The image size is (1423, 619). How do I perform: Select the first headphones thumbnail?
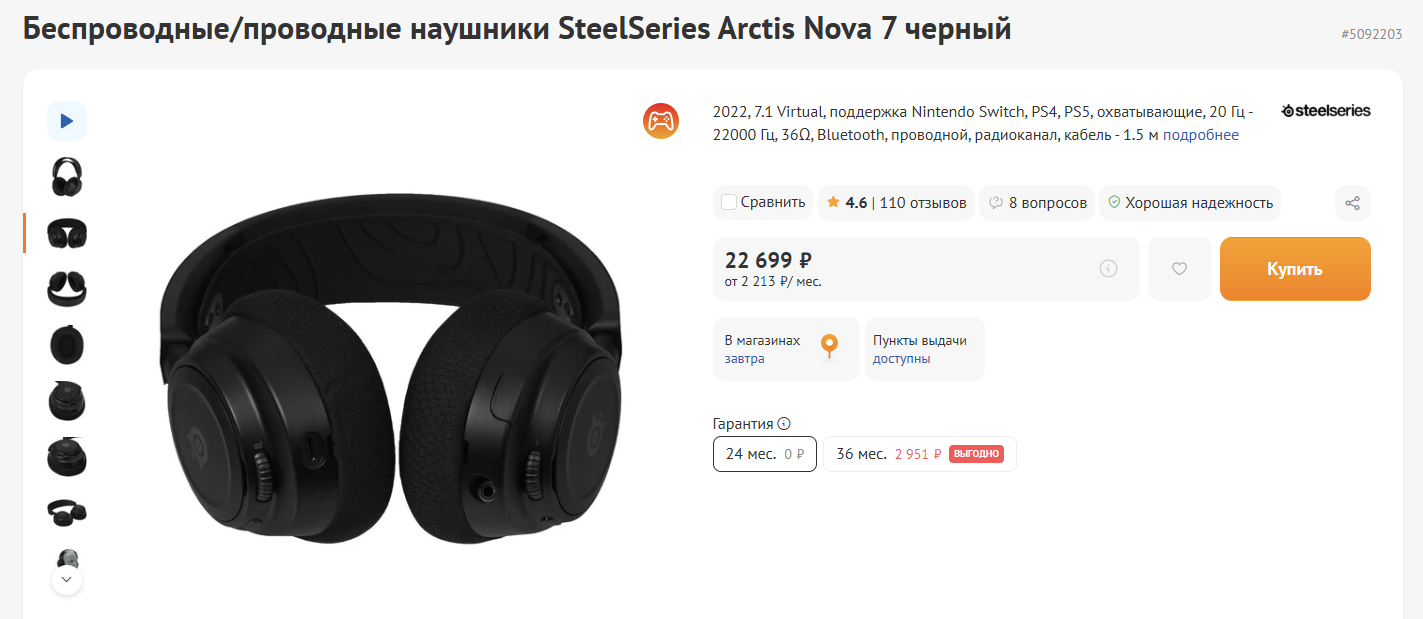67,177
